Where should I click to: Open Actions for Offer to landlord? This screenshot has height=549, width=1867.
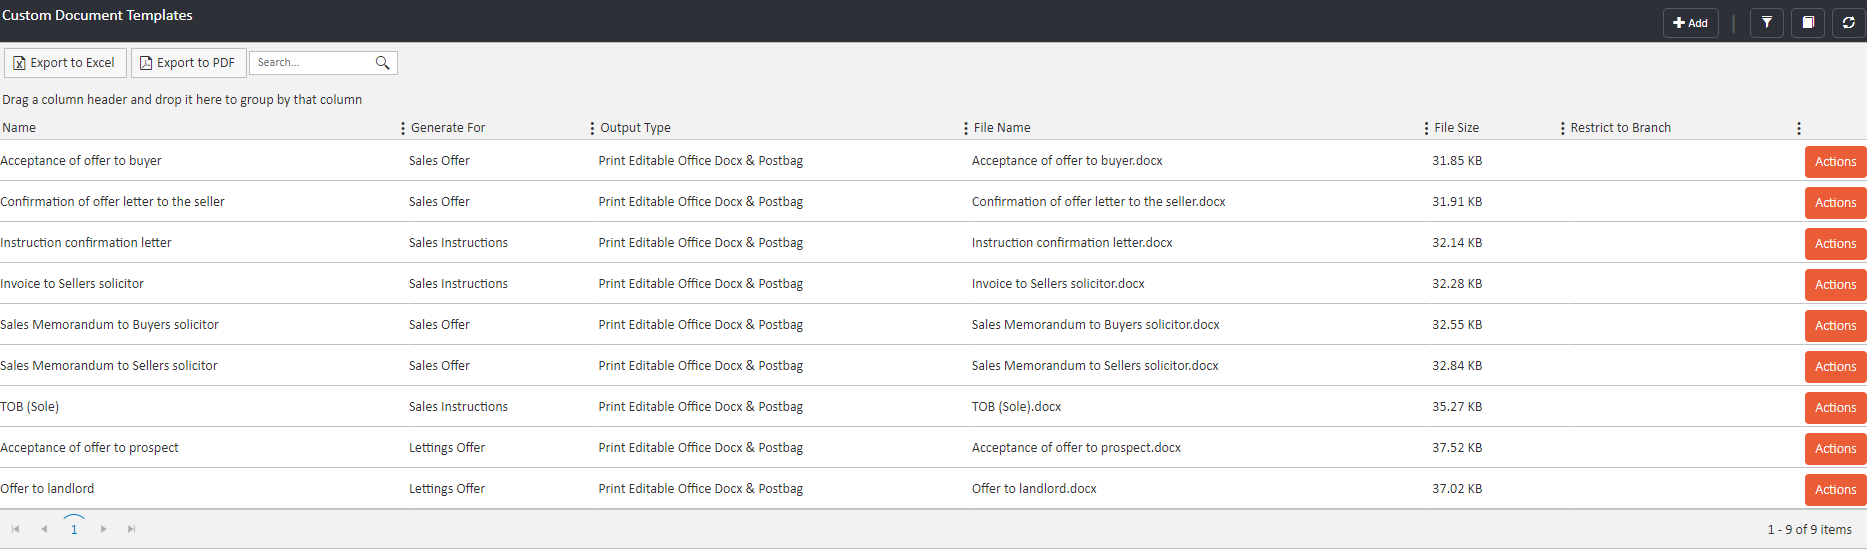pos(1835,489)
